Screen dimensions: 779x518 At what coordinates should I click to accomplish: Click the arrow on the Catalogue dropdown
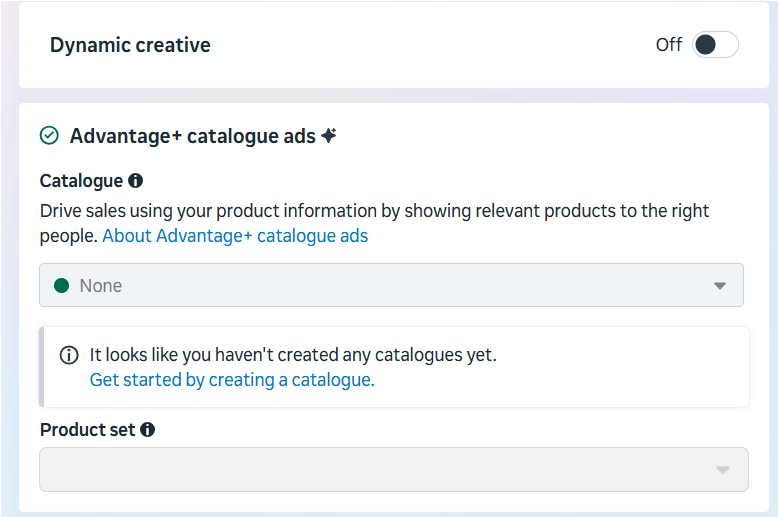[x=720, y=286]
